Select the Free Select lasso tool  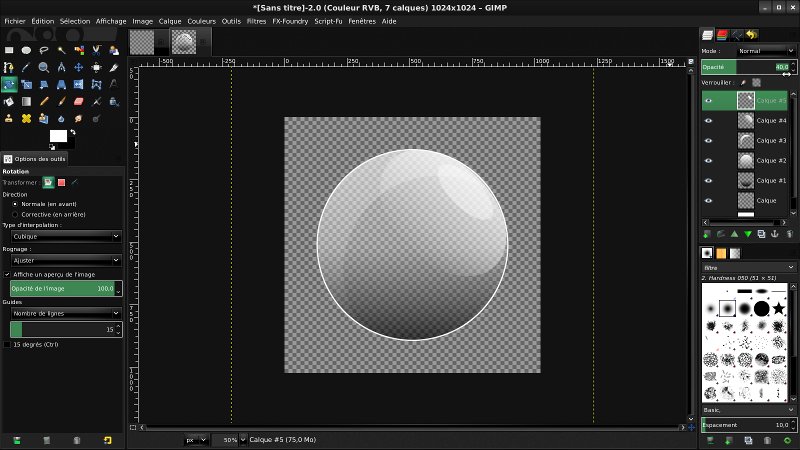pos(44,50)
